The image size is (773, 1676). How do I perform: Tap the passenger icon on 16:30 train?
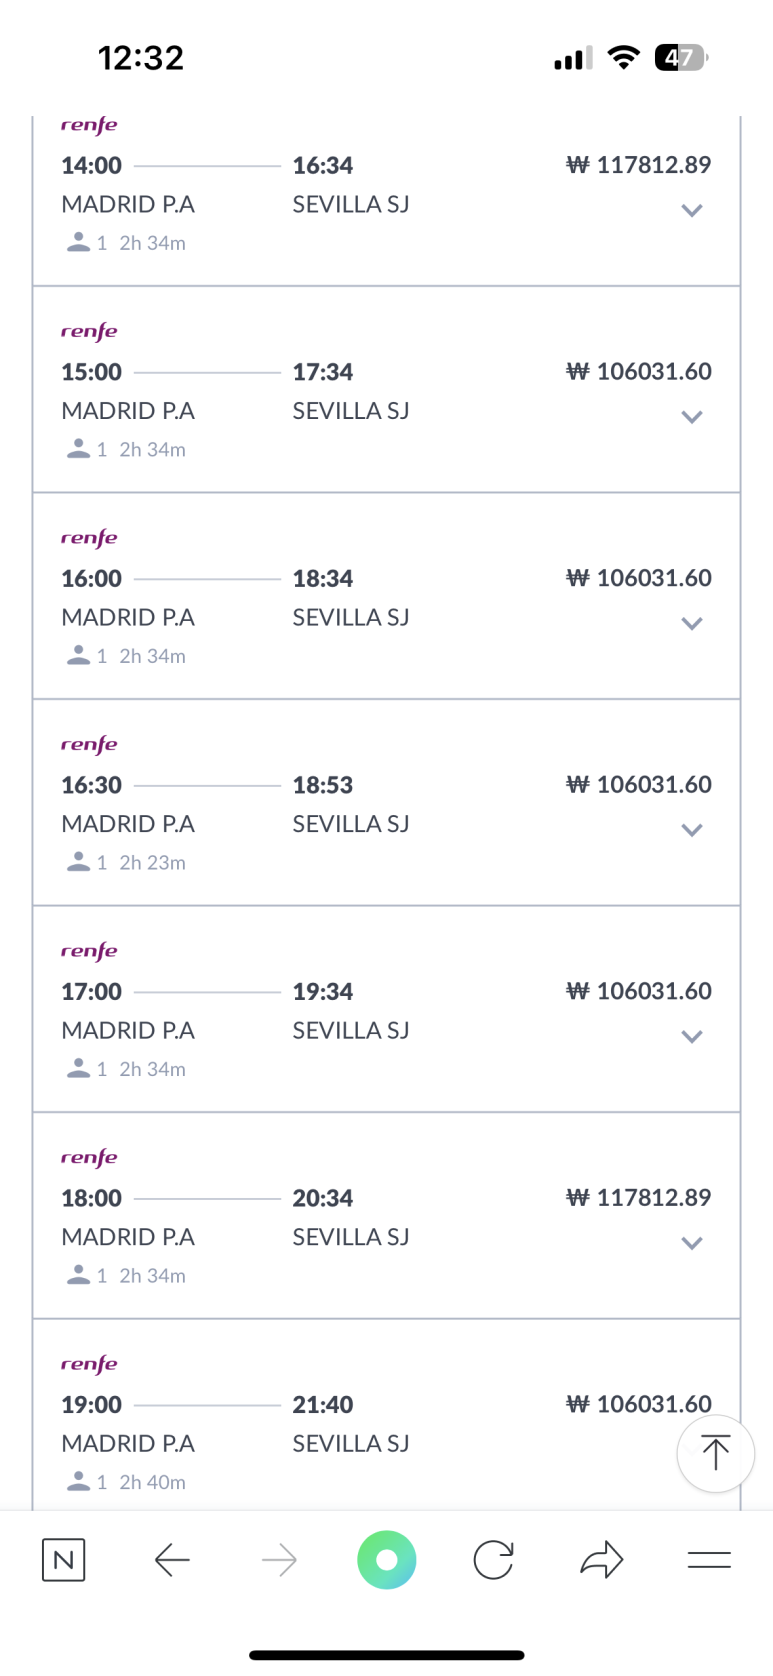[79, 862]
